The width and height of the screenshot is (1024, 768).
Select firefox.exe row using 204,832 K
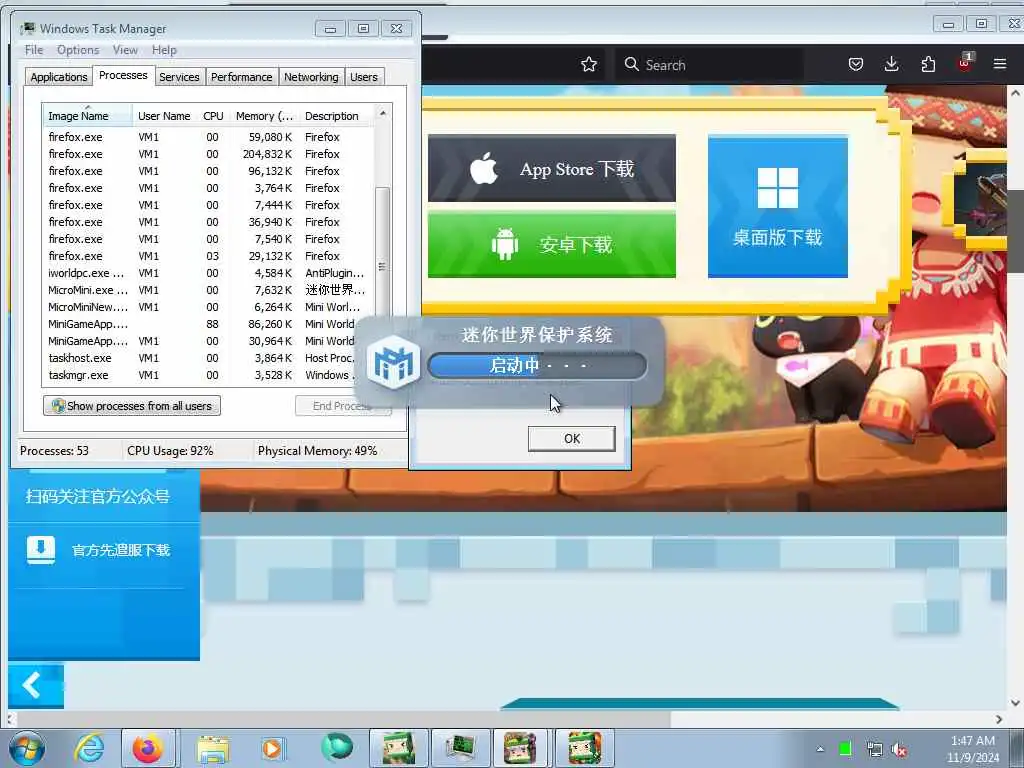(x=209, y=154)
